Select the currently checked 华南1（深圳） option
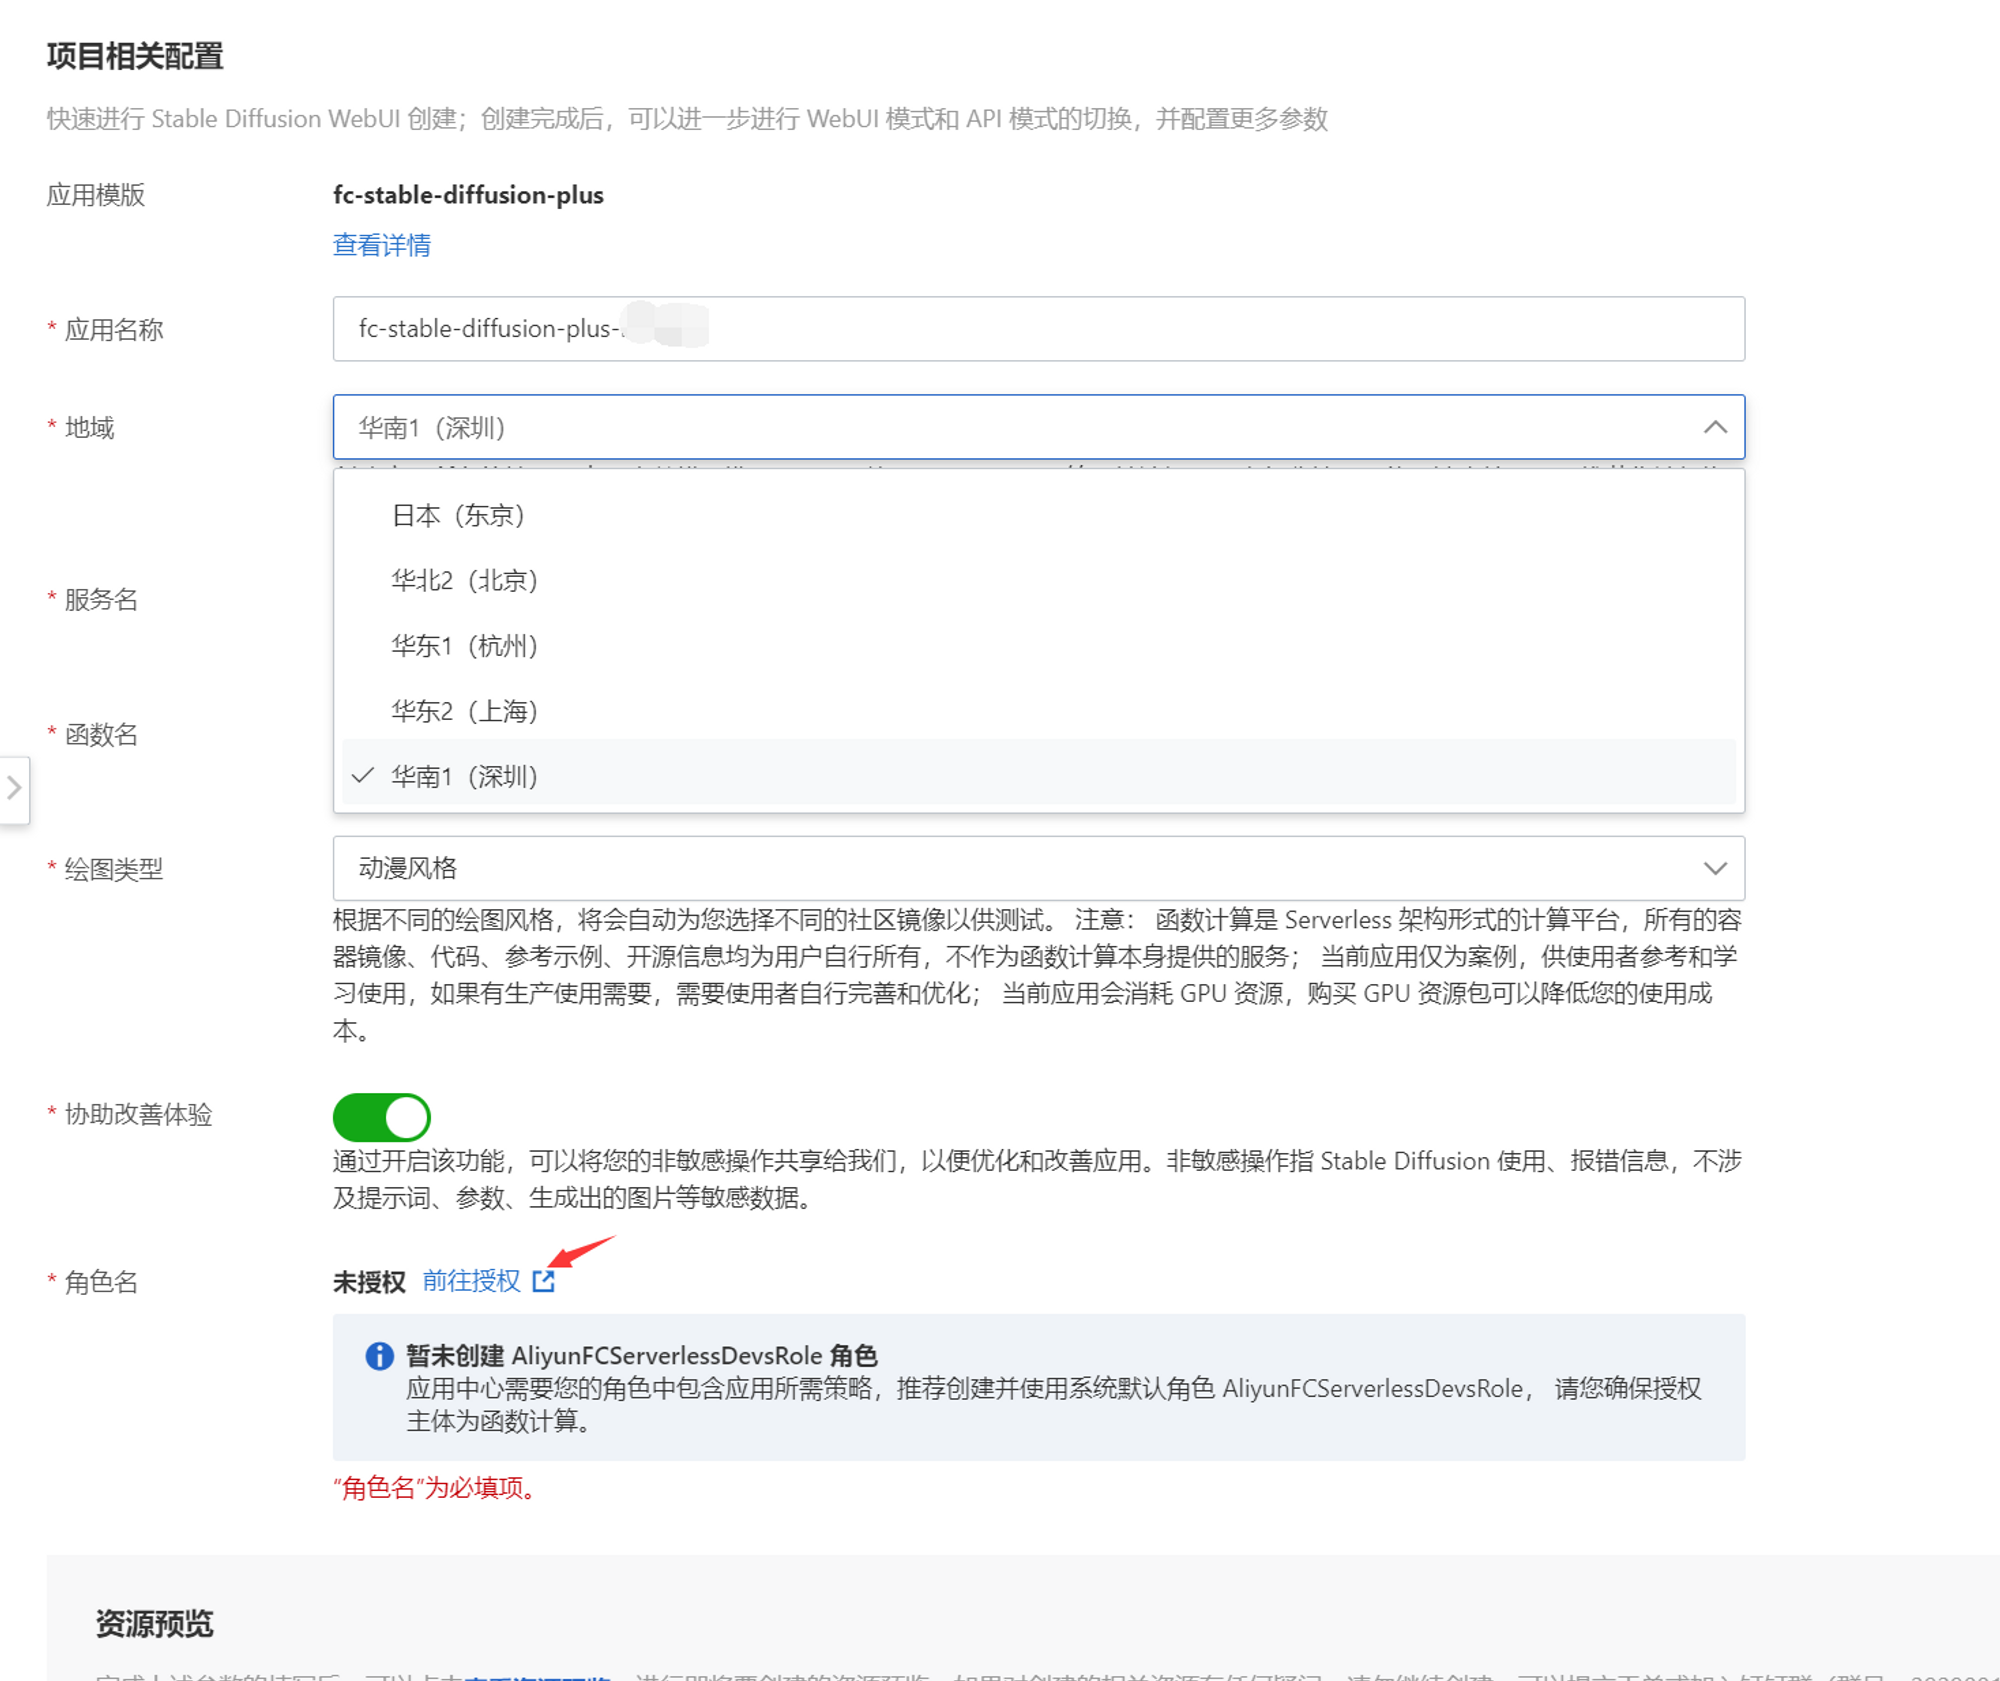This screenshot has width=2000, height=1681. [x=464, y=776]
